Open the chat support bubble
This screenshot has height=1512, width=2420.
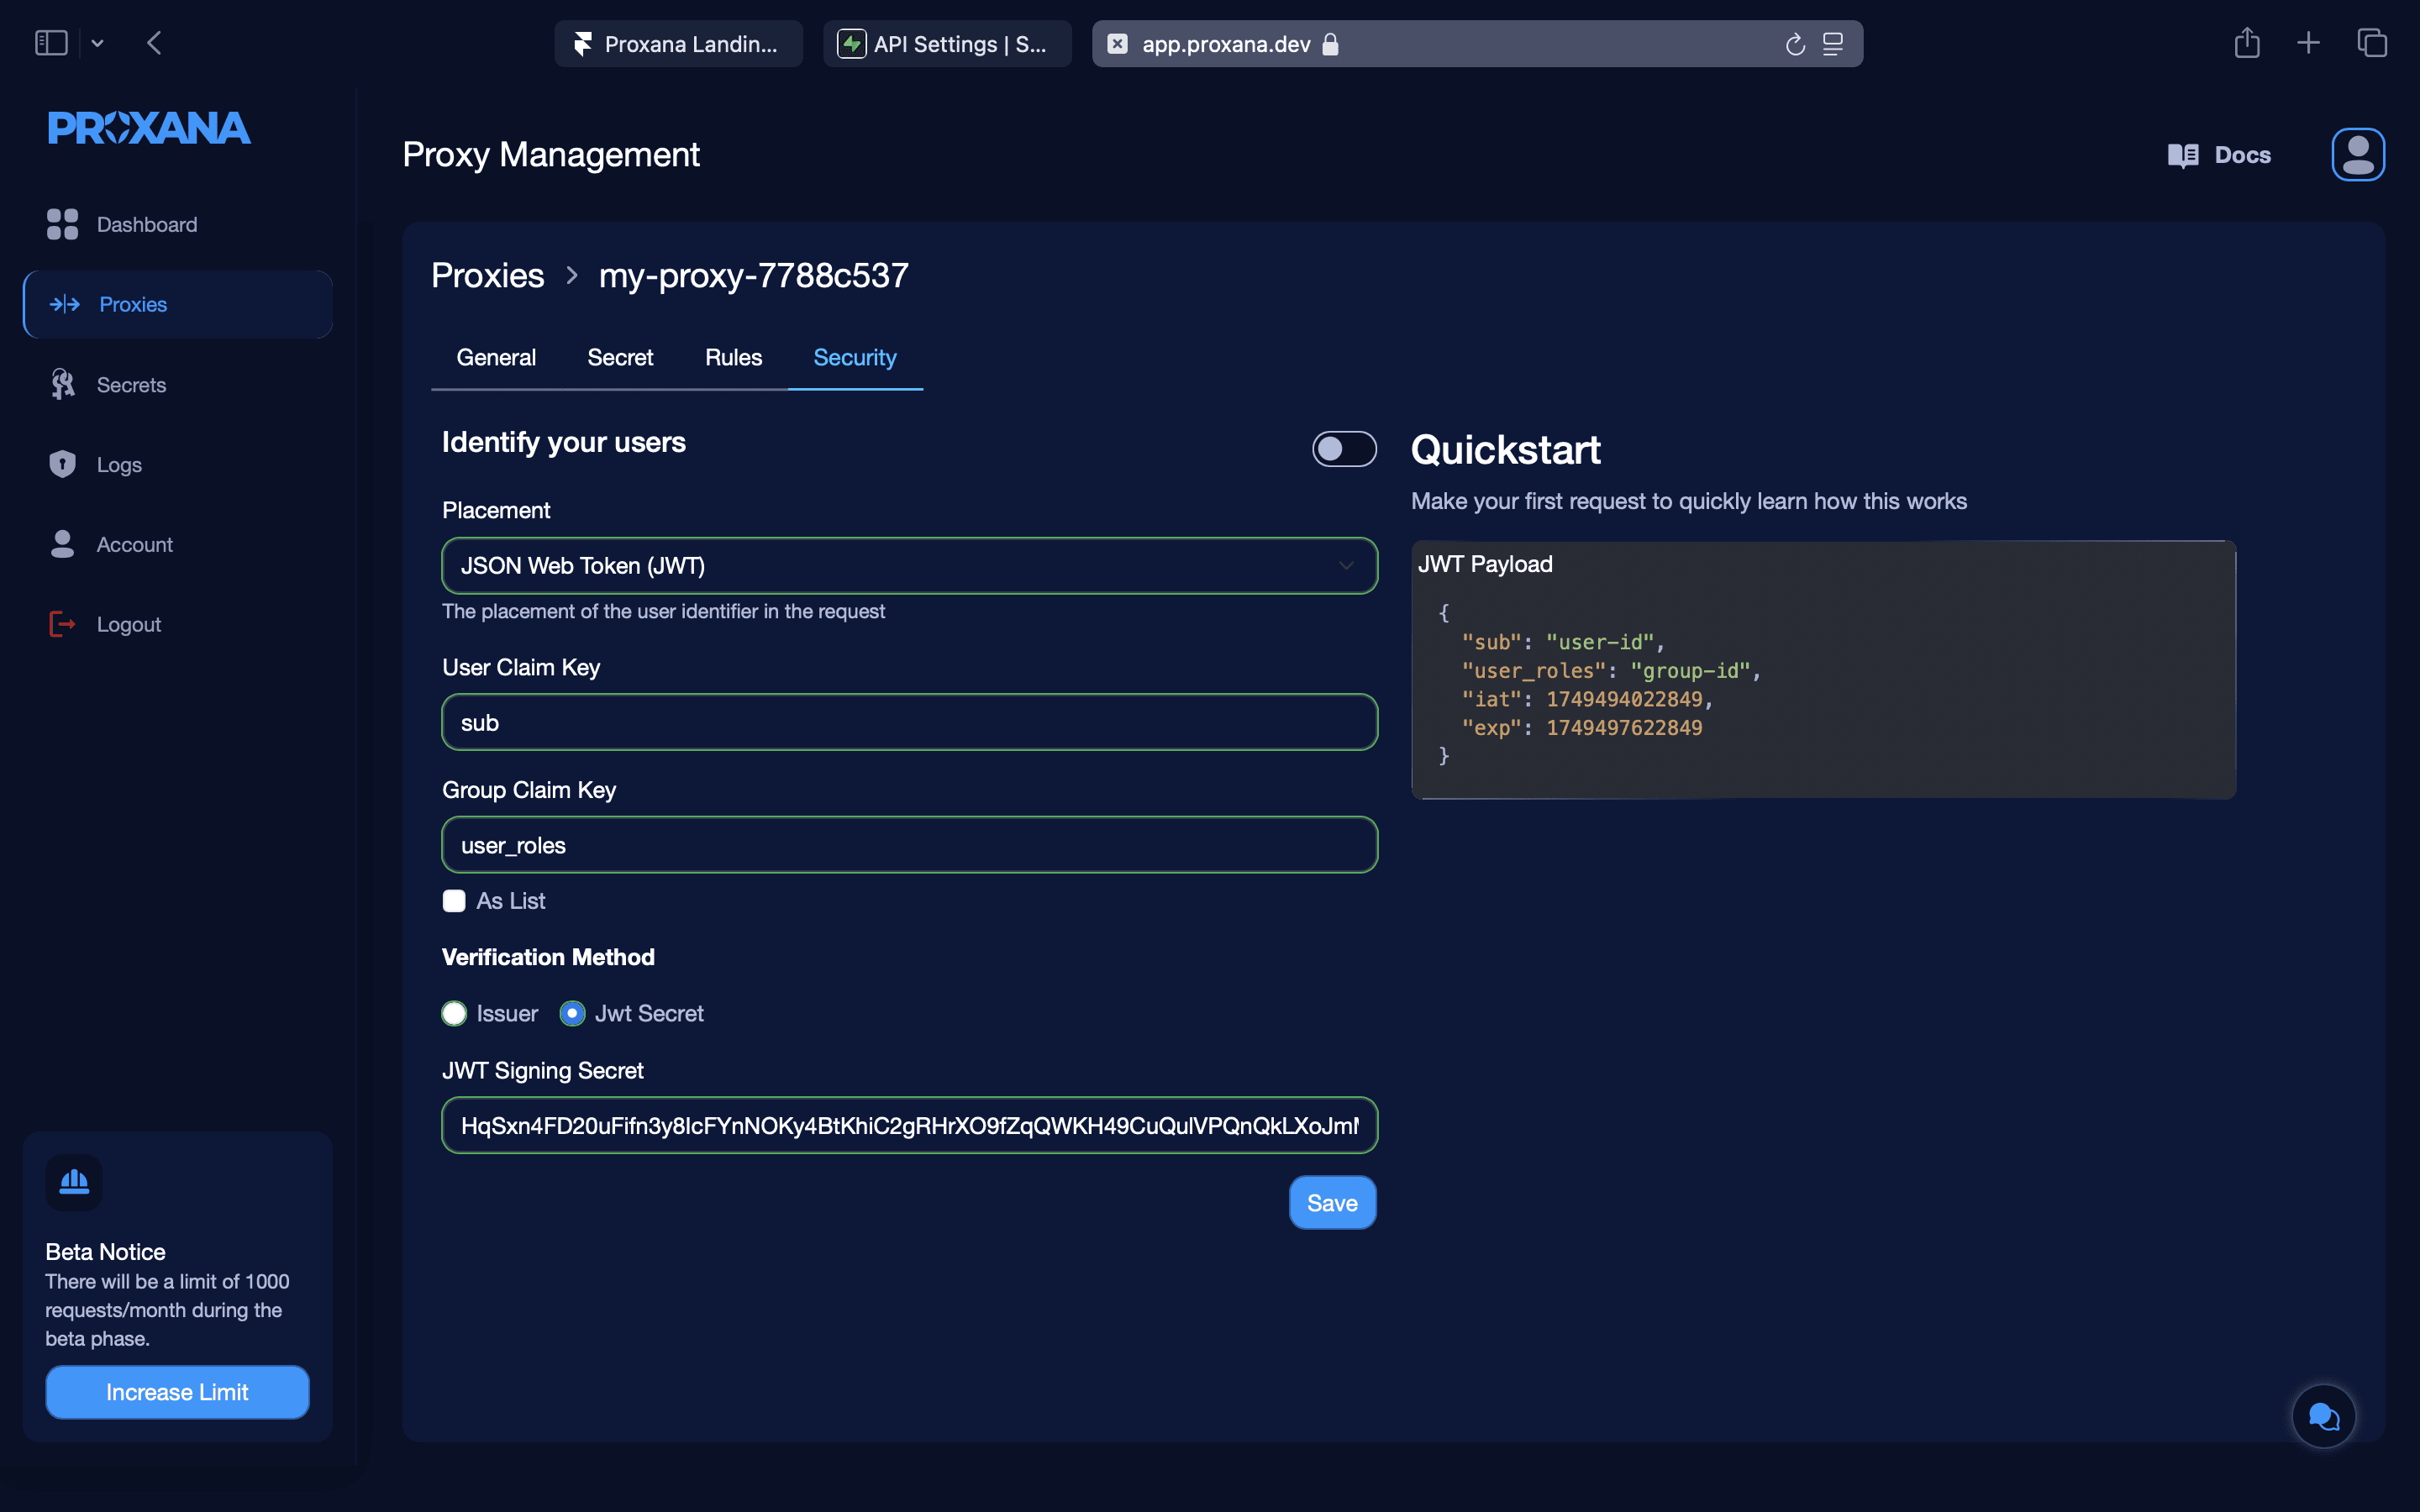(2323, 1416)
